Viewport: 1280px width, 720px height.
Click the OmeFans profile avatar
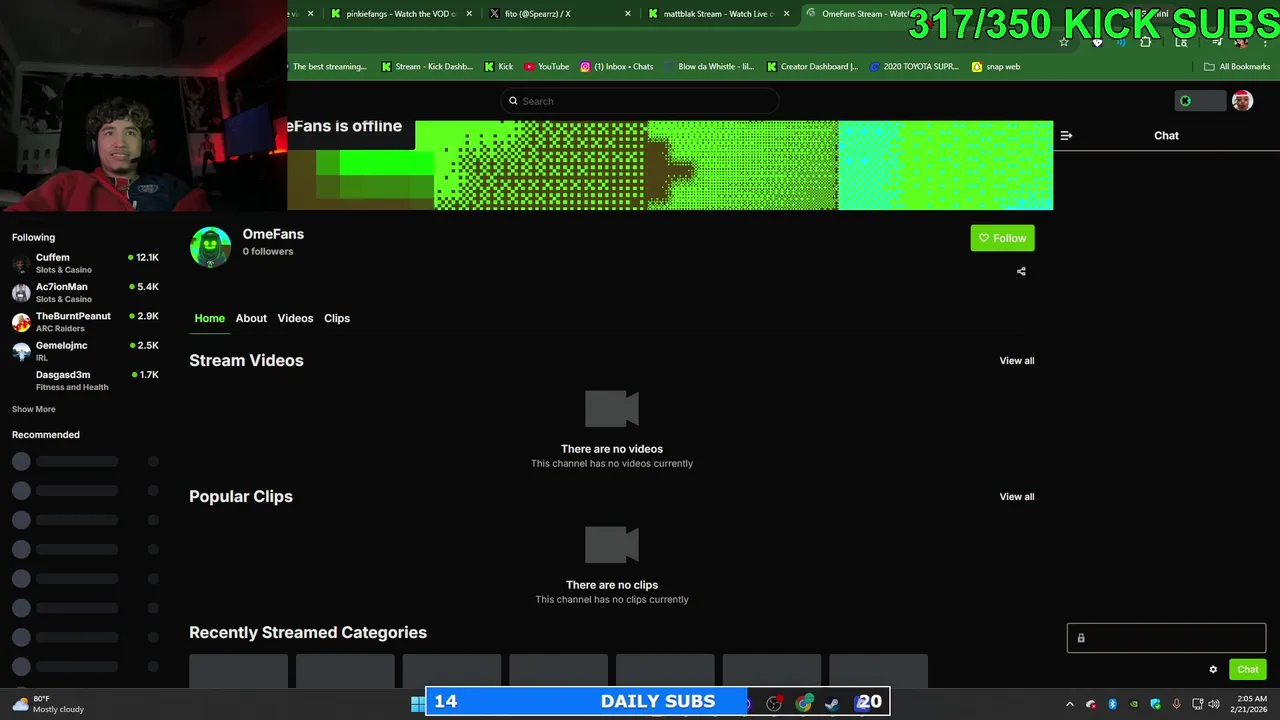[210, 247]
